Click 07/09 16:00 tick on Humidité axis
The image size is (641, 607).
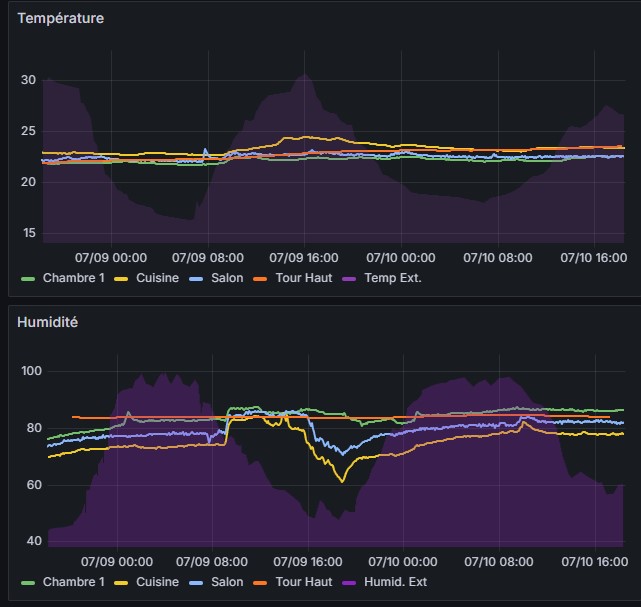[x=308, y=562]
